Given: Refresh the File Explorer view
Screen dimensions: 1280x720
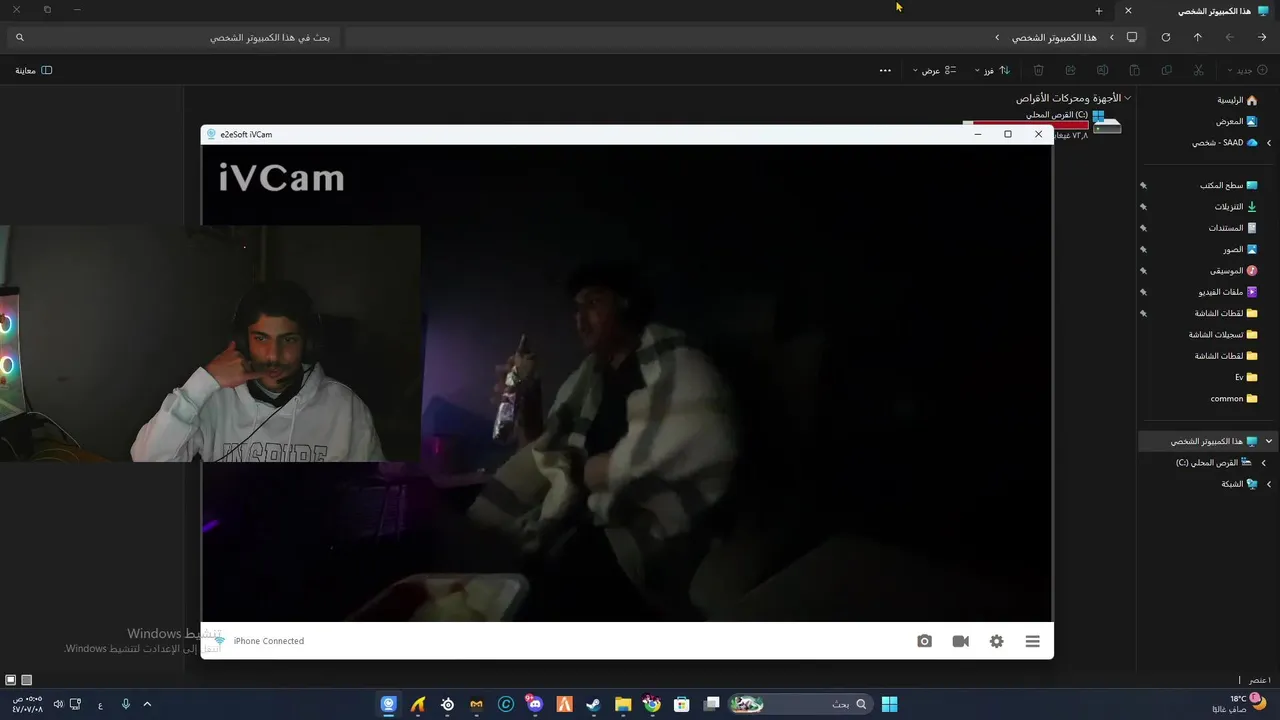Looking at the screenshot, I should coord(1165,37).
